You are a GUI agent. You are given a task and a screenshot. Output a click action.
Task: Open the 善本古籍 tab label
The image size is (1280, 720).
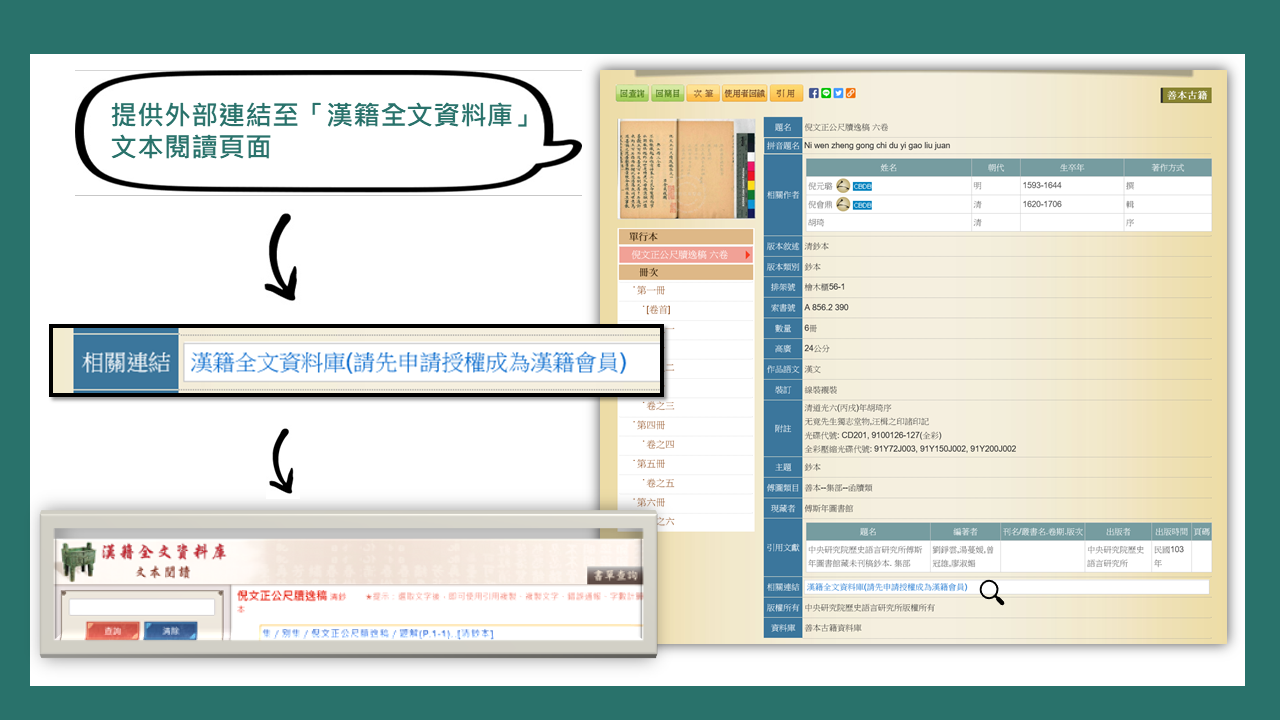pos(1187,96)
